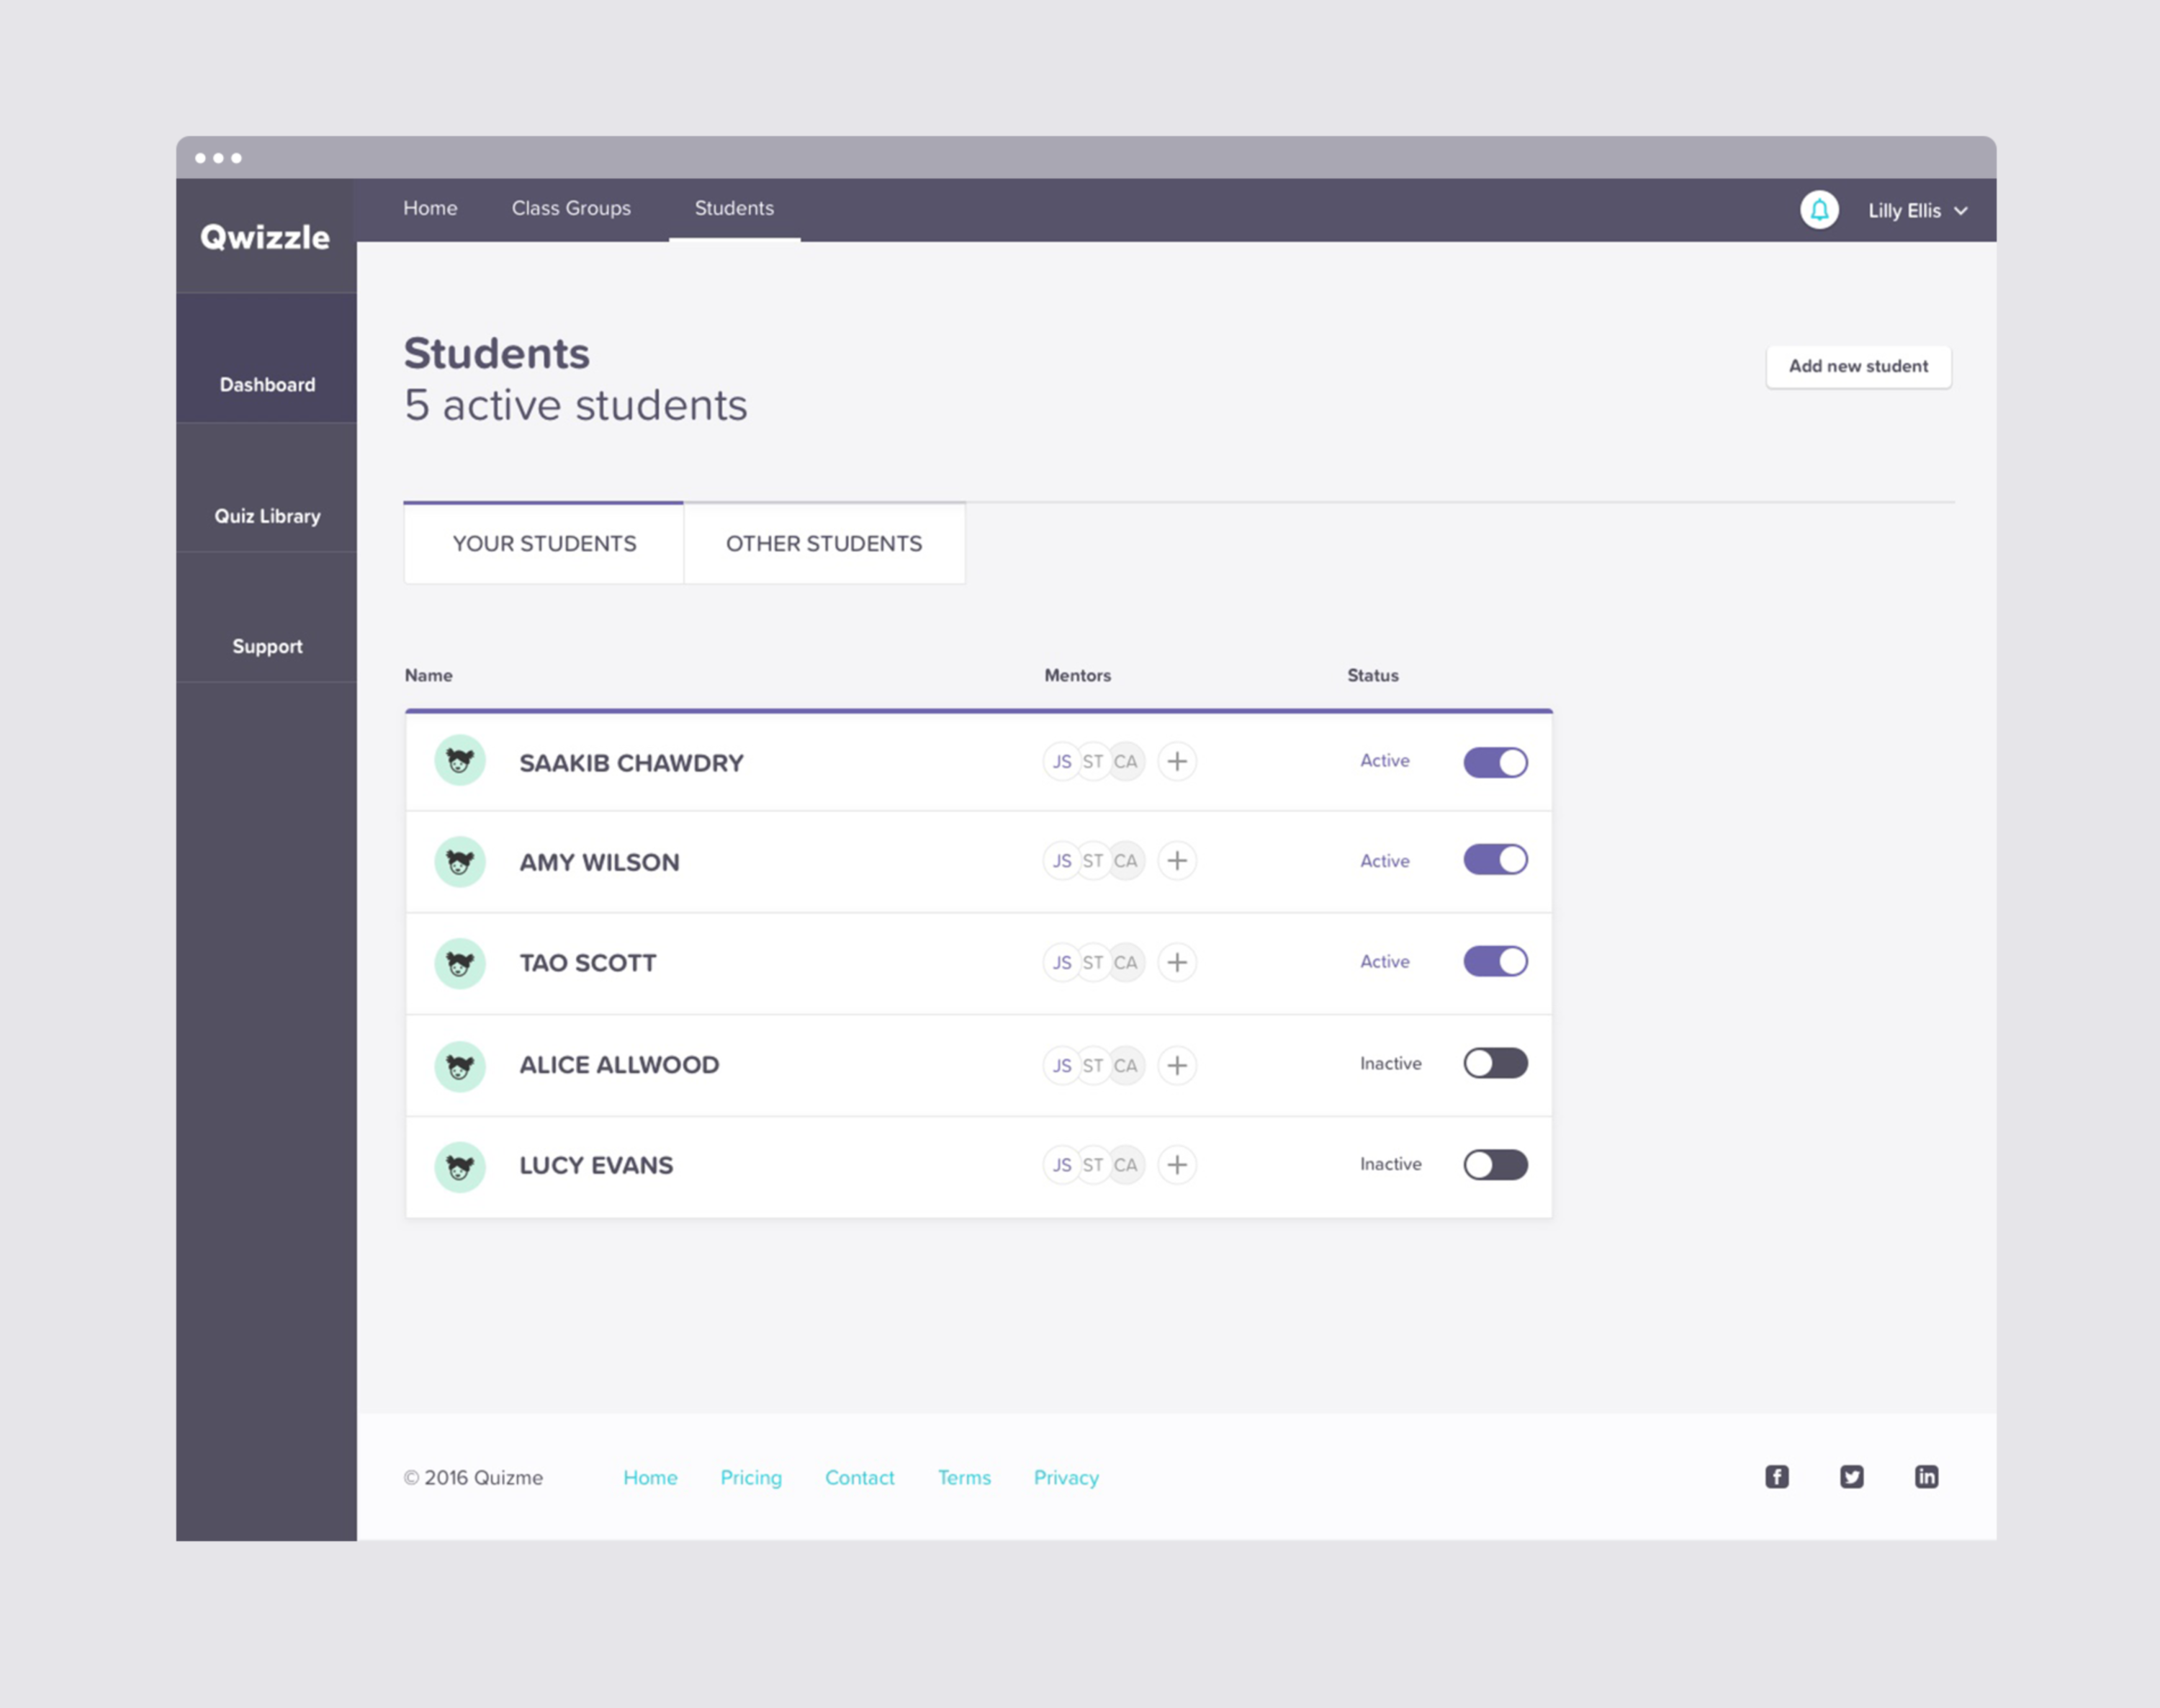Select the name Saakib Chawdry
The image size is (2160, 1708).
tap(631, 763)
